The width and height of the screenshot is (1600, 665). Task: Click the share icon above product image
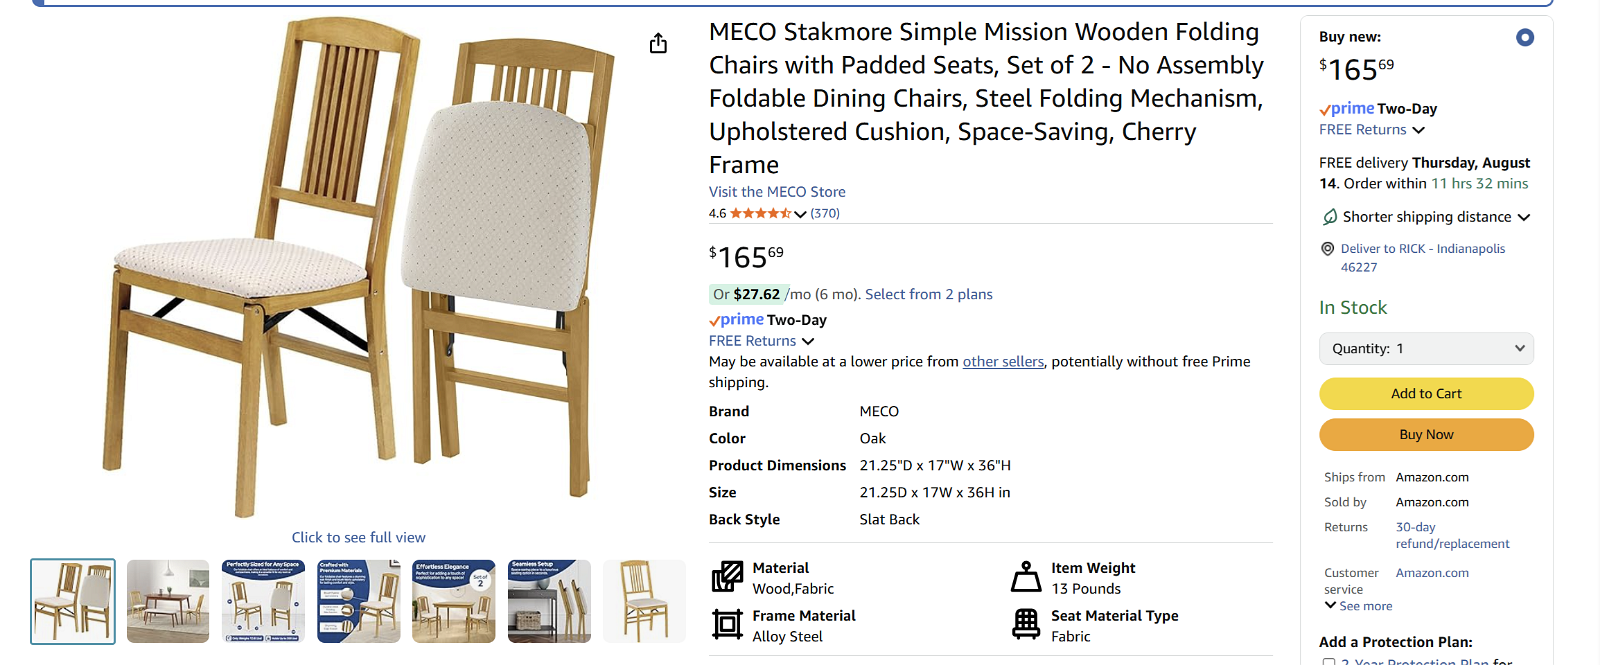coord(658,43)
